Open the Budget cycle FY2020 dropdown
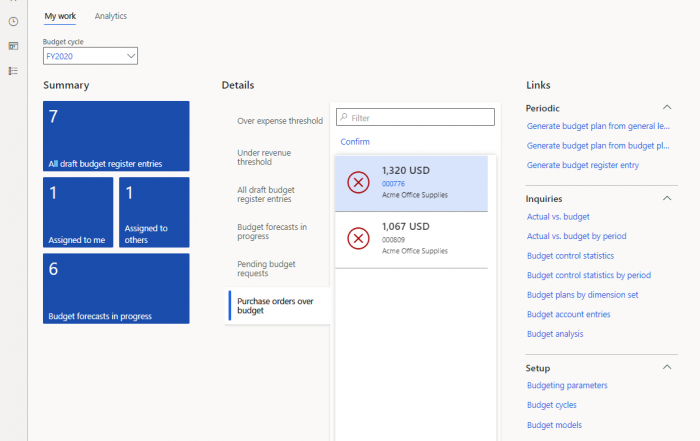 tap(90, 56)
